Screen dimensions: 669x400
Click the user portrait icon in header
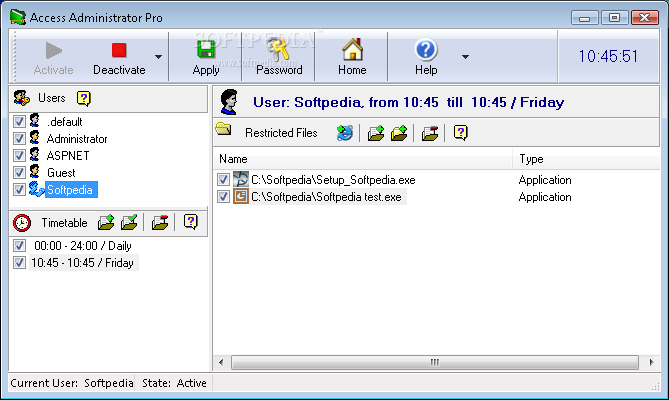tap(229, 102)
